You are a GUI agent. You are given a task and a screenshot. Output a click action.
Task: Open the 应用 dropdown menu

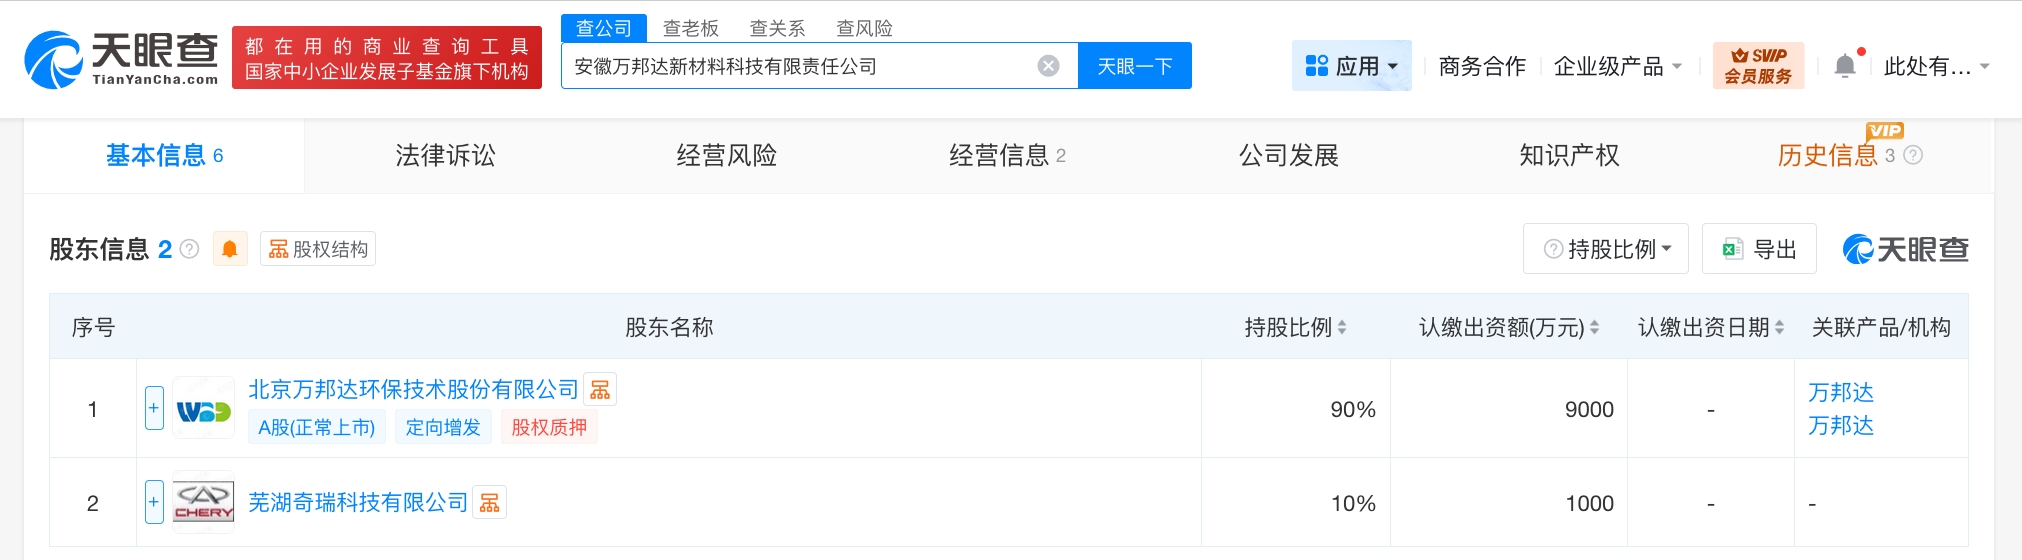[1351, 66]
